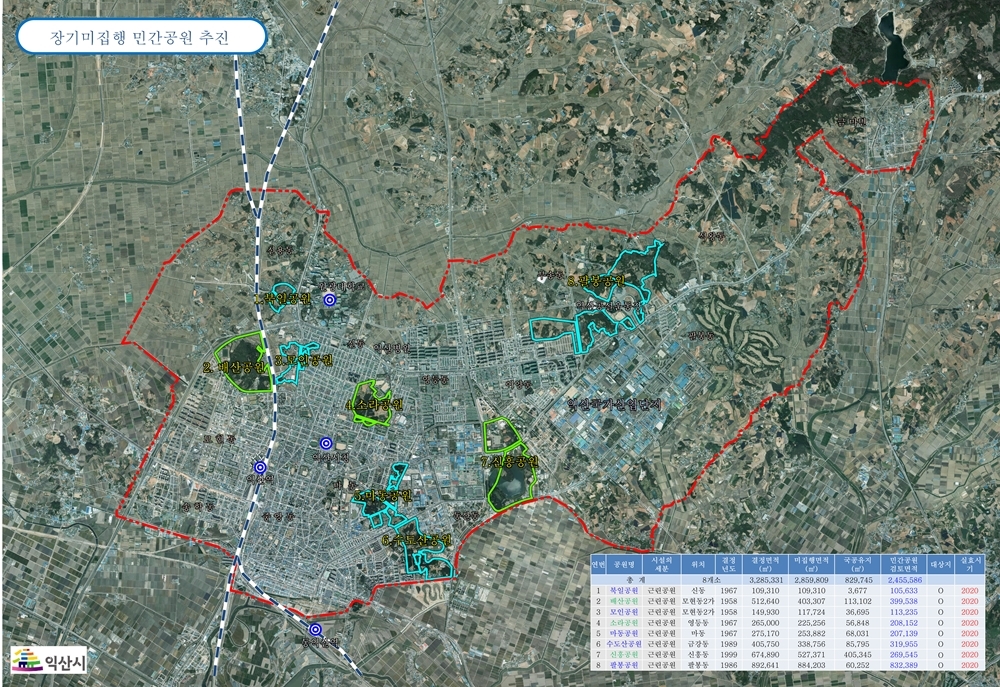
Task: Select the 위치 column header
Action: point(698,564)
